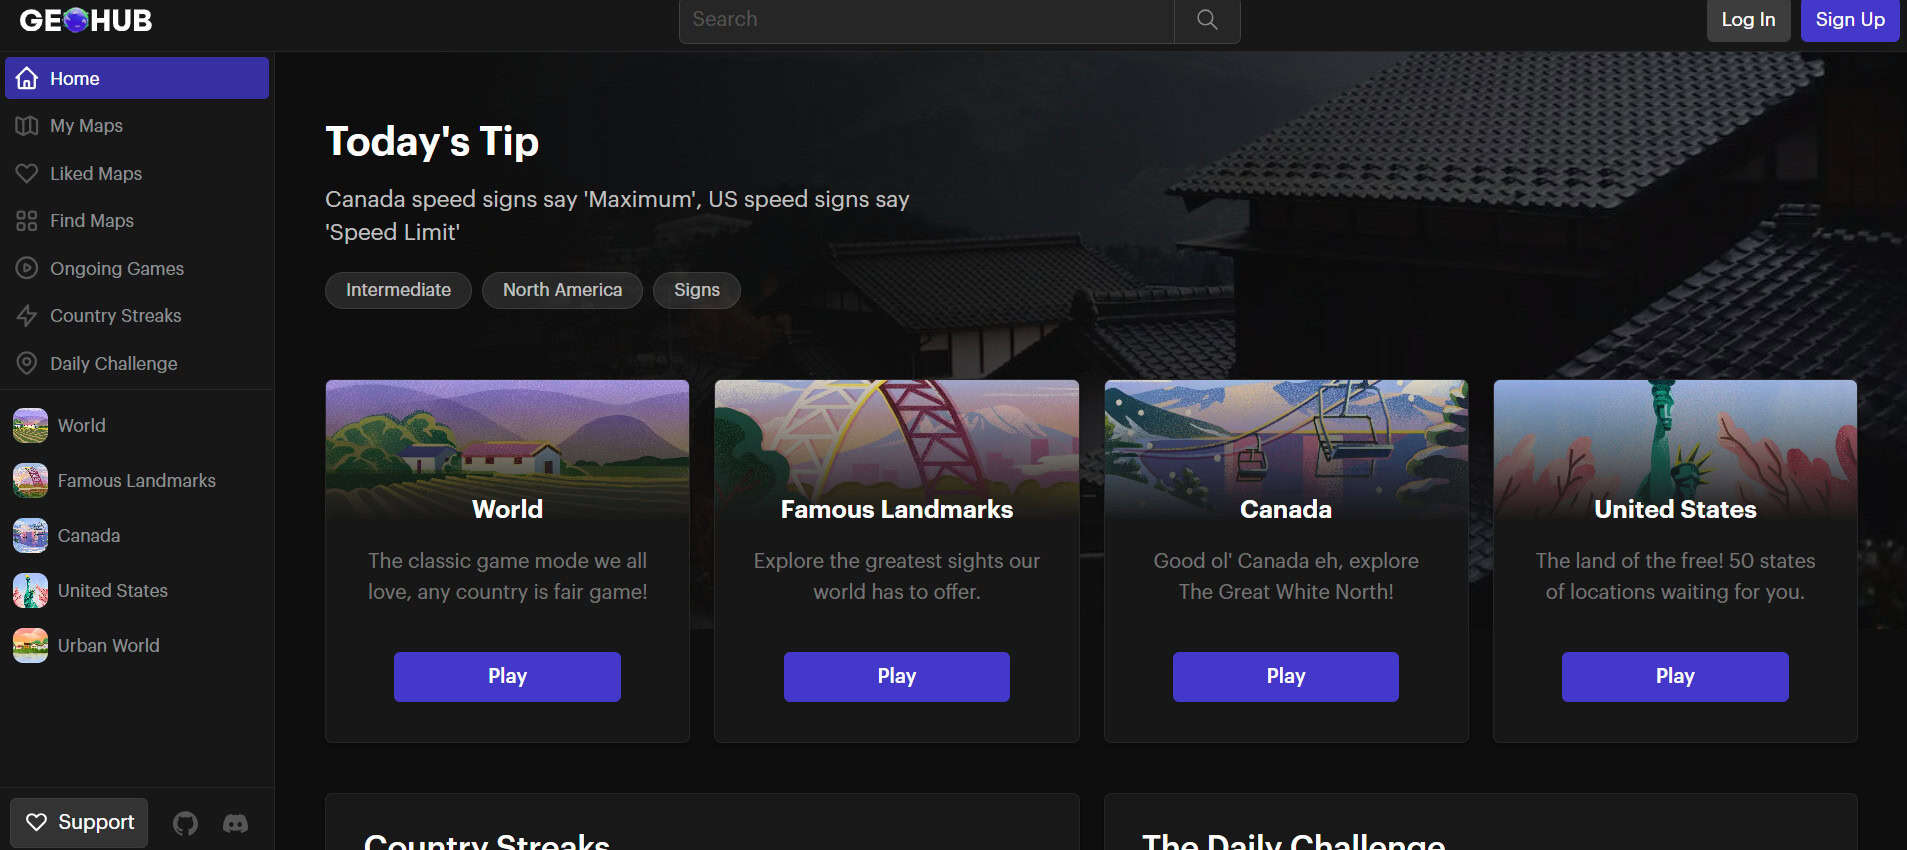Open the My Maps section

(85, 125)
